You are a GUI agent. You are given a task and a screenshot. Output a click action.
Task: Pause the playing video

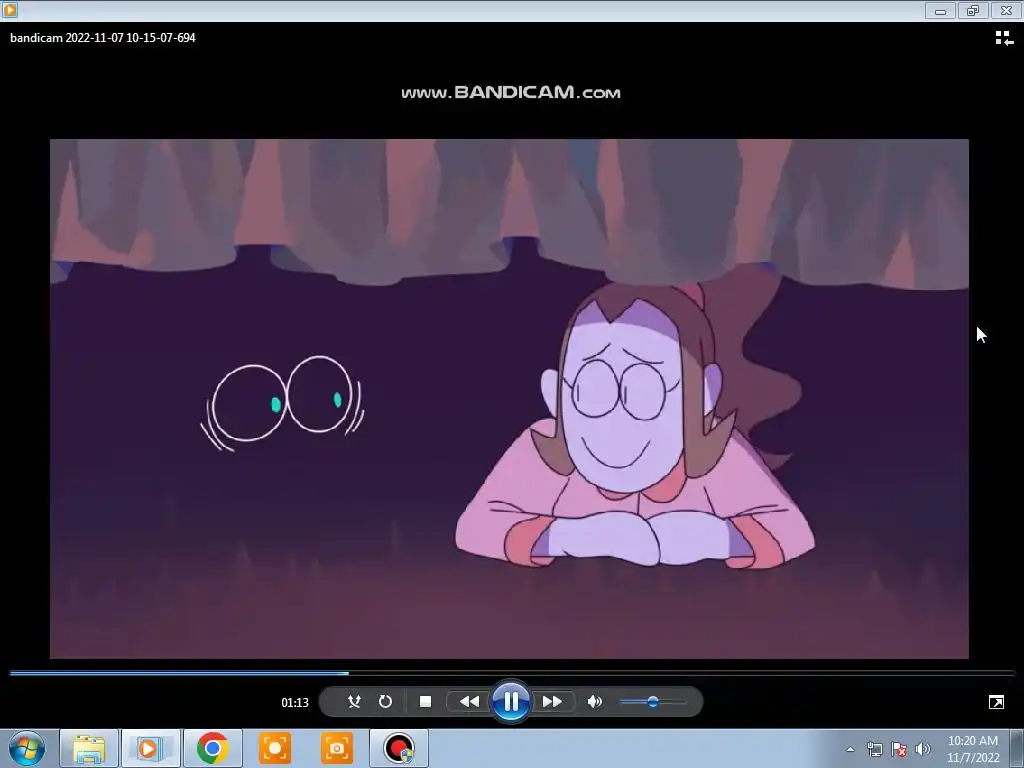[x=511, y=701]
